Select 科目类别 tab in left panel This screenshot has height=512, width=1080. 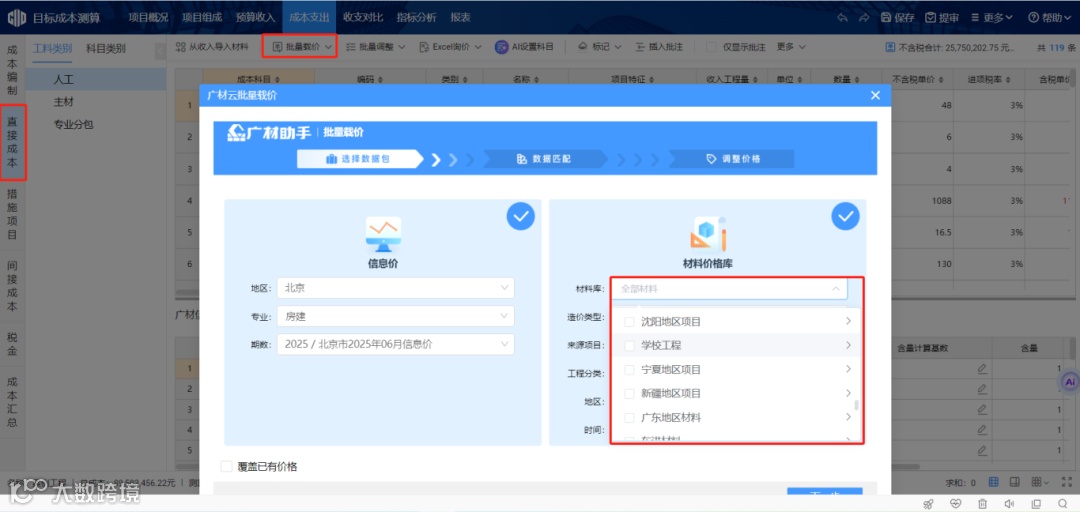click(x=105, y=48)
